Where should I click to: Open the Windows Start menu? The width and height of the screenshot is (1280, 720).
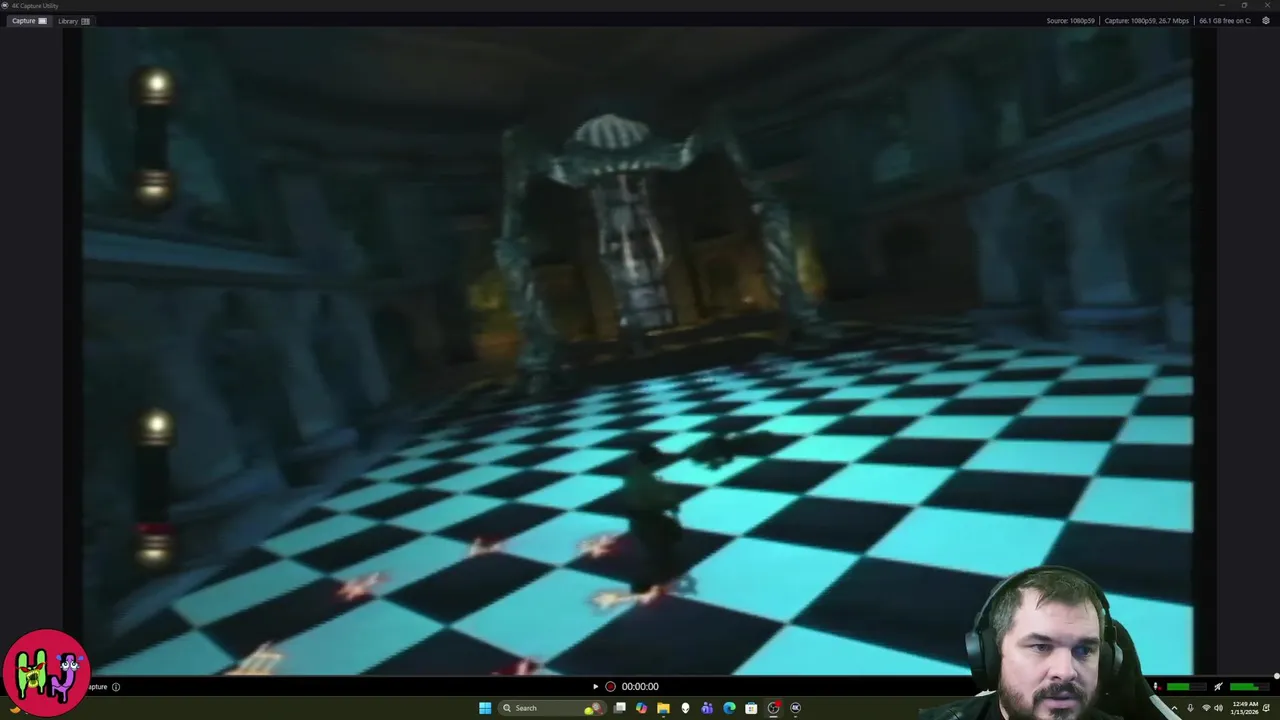pos(485,708)
